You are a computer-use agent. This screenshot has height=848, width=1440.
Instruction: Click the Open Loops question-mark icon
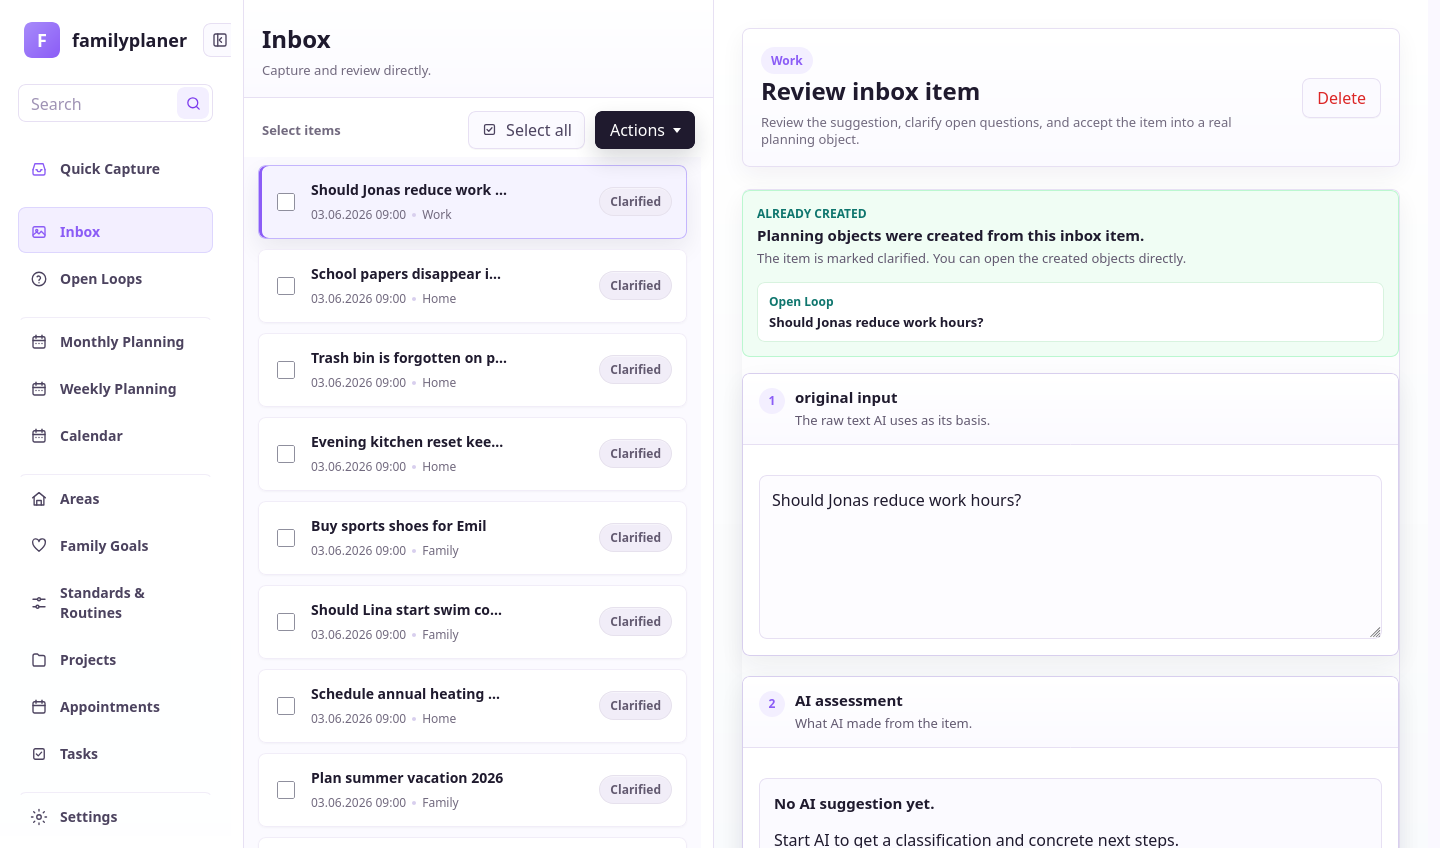click(39, 279)
